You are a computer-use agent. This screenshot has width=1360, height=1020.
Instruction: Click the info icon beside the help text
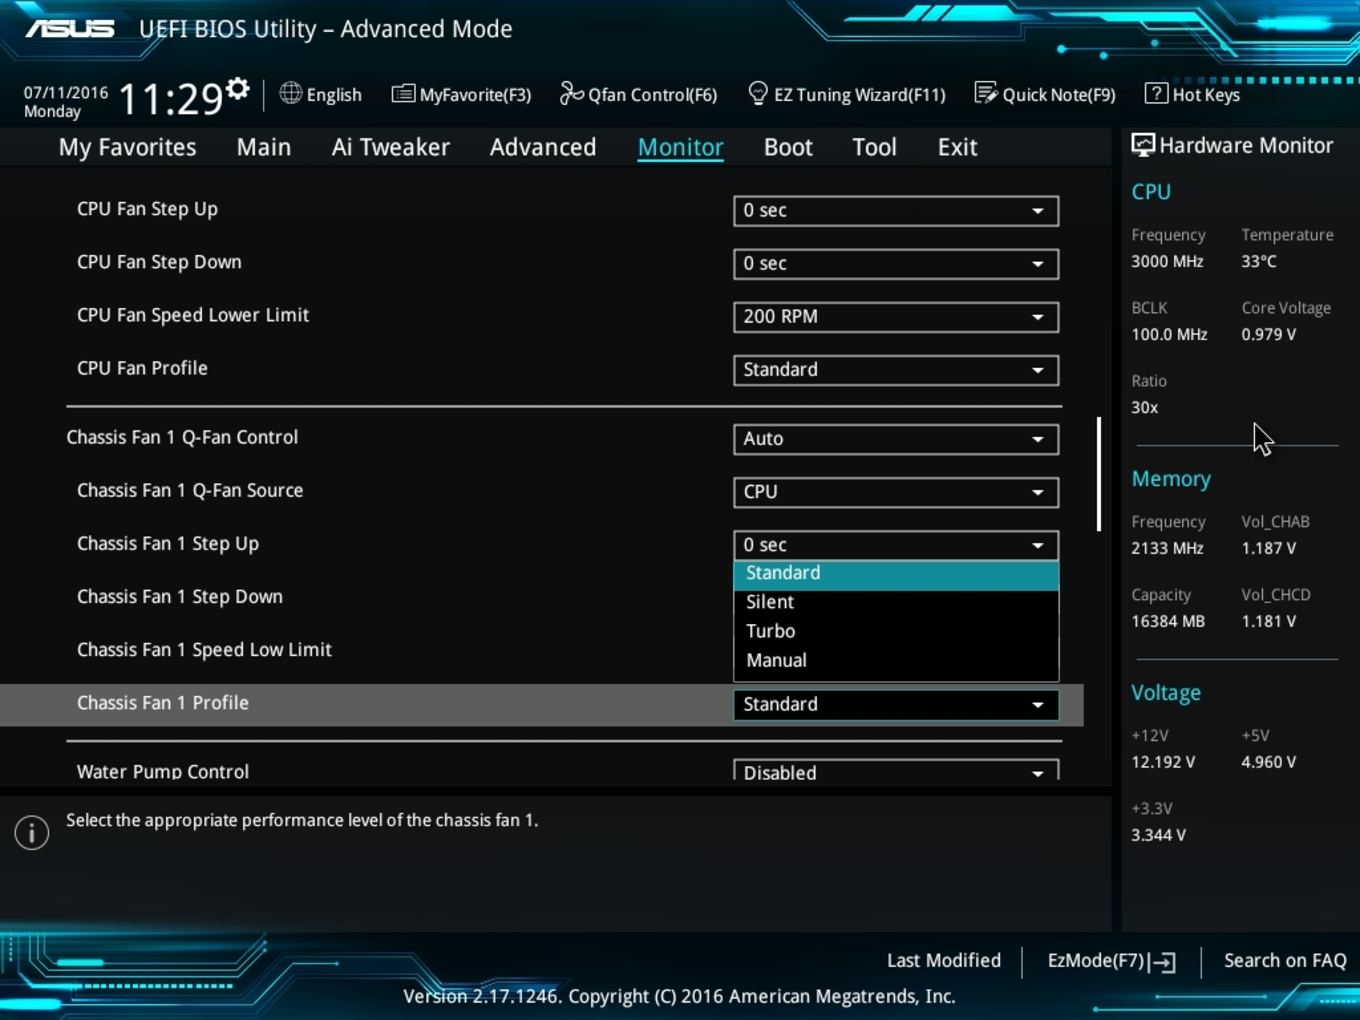point(32,832)
